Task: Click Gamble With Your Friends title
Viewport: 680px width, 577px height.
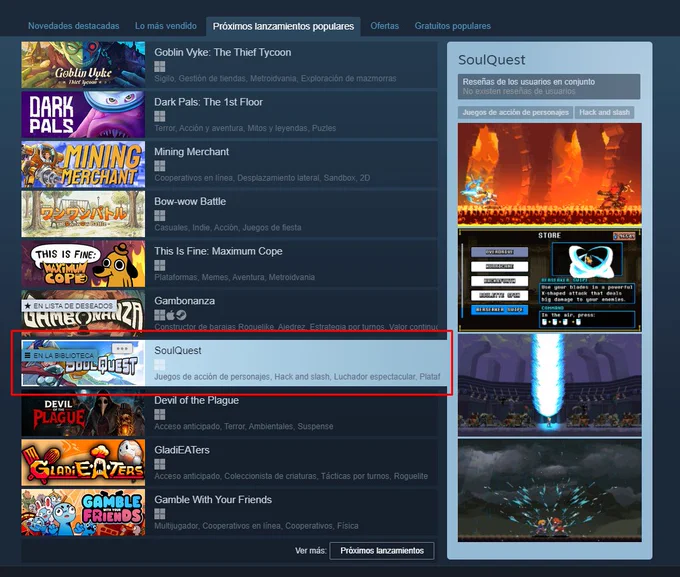Action: [213, 500]
